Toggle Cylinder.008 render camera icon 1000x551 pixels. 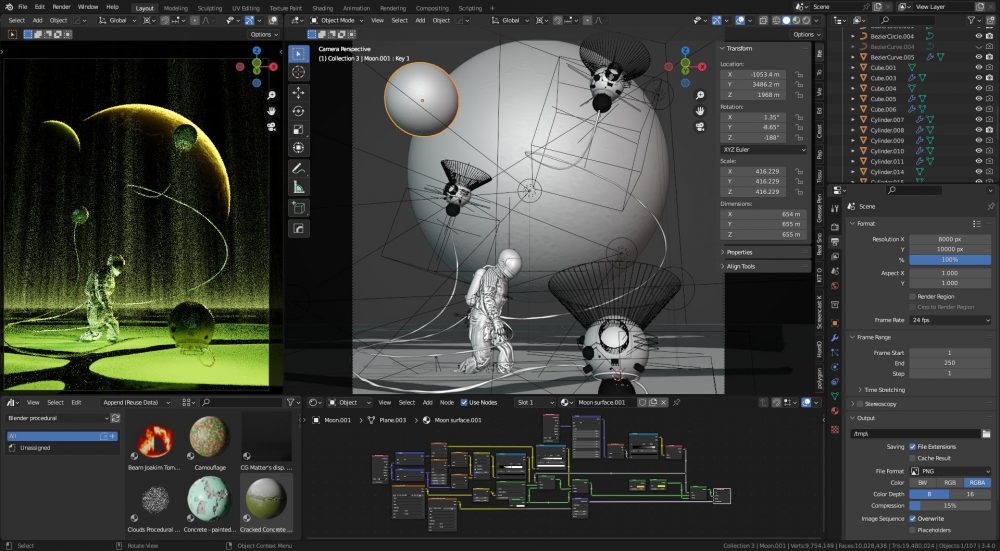990,130
